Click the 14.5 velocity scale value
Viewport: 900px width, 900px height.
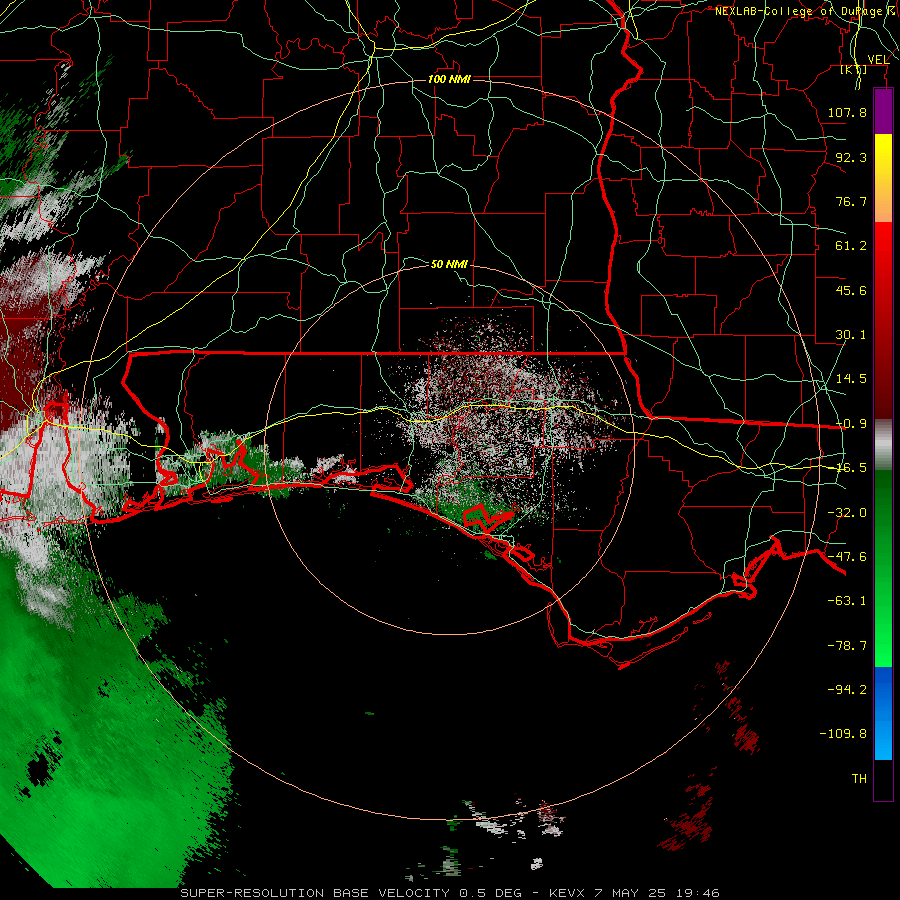(851, 379)
